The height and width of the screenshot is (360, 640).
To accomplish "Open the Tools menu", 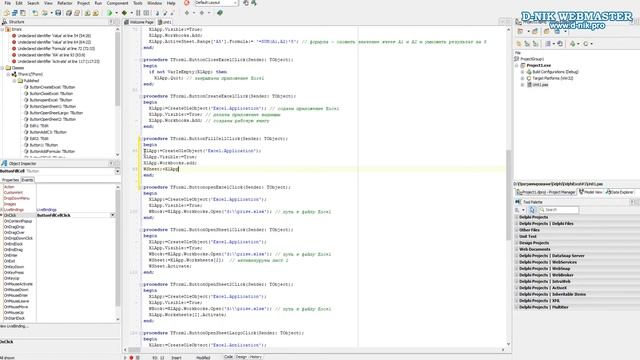I will [x=138, y=3].
